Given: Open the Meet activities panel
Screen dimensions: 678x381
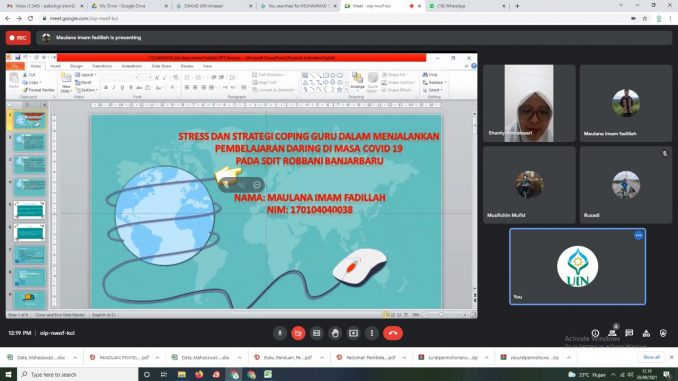Looking at the screenshot, I should click(646, 333).
